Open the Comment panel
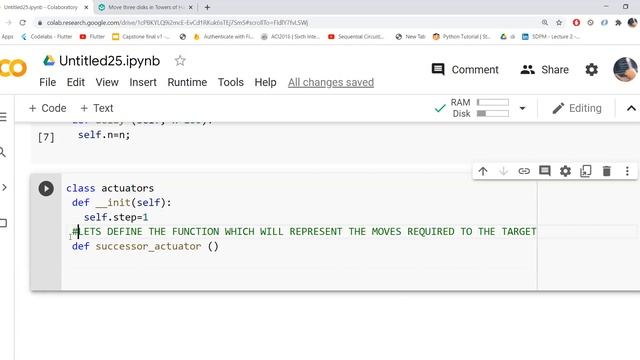This screenshot has width=640, height=360. [x=465, y=70]
